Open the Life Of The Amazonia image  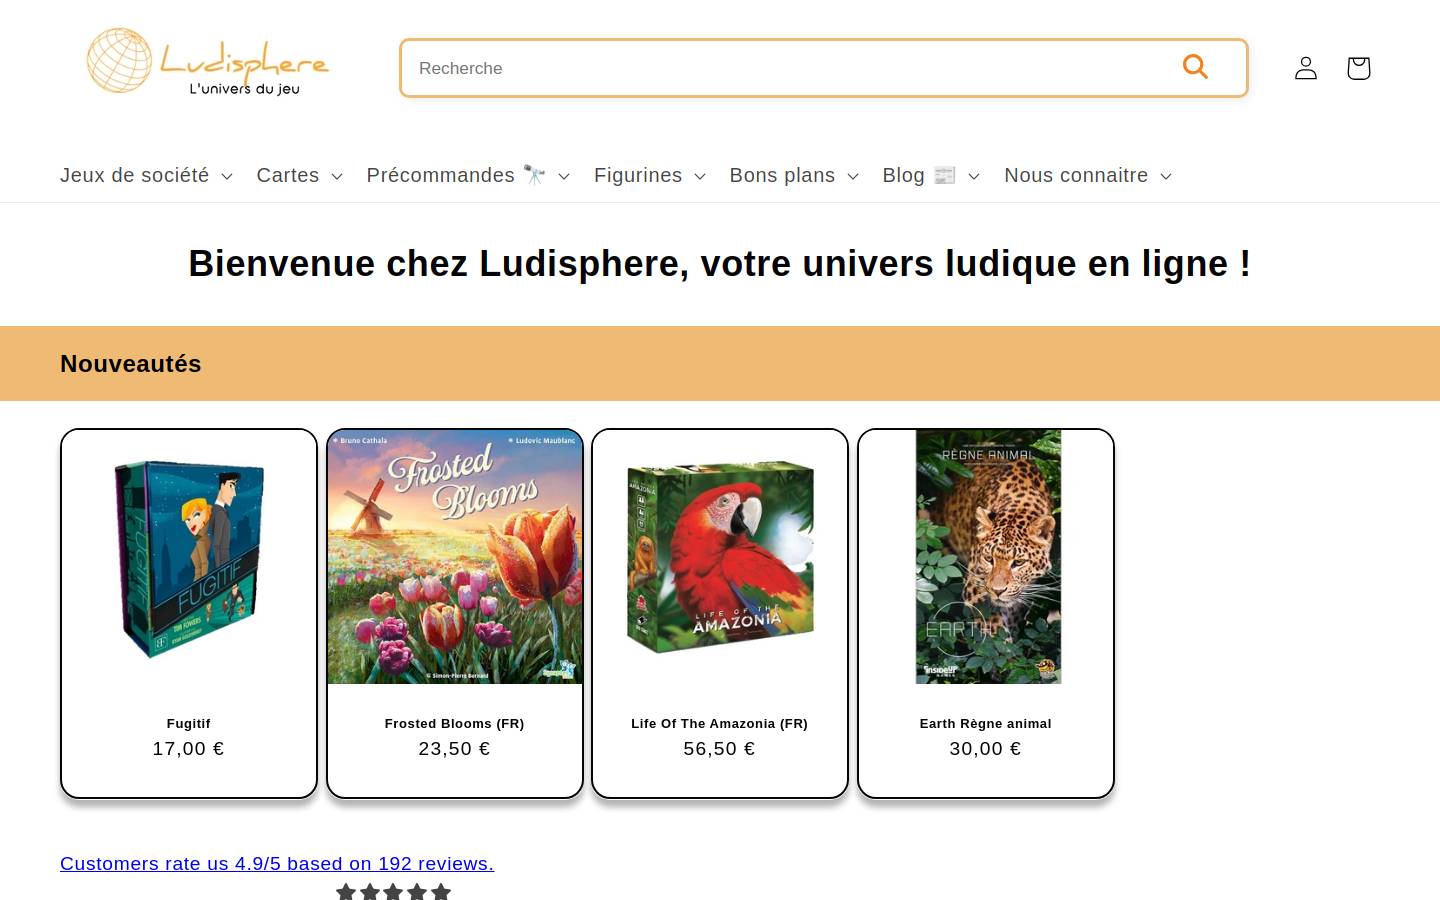[720, 558]
